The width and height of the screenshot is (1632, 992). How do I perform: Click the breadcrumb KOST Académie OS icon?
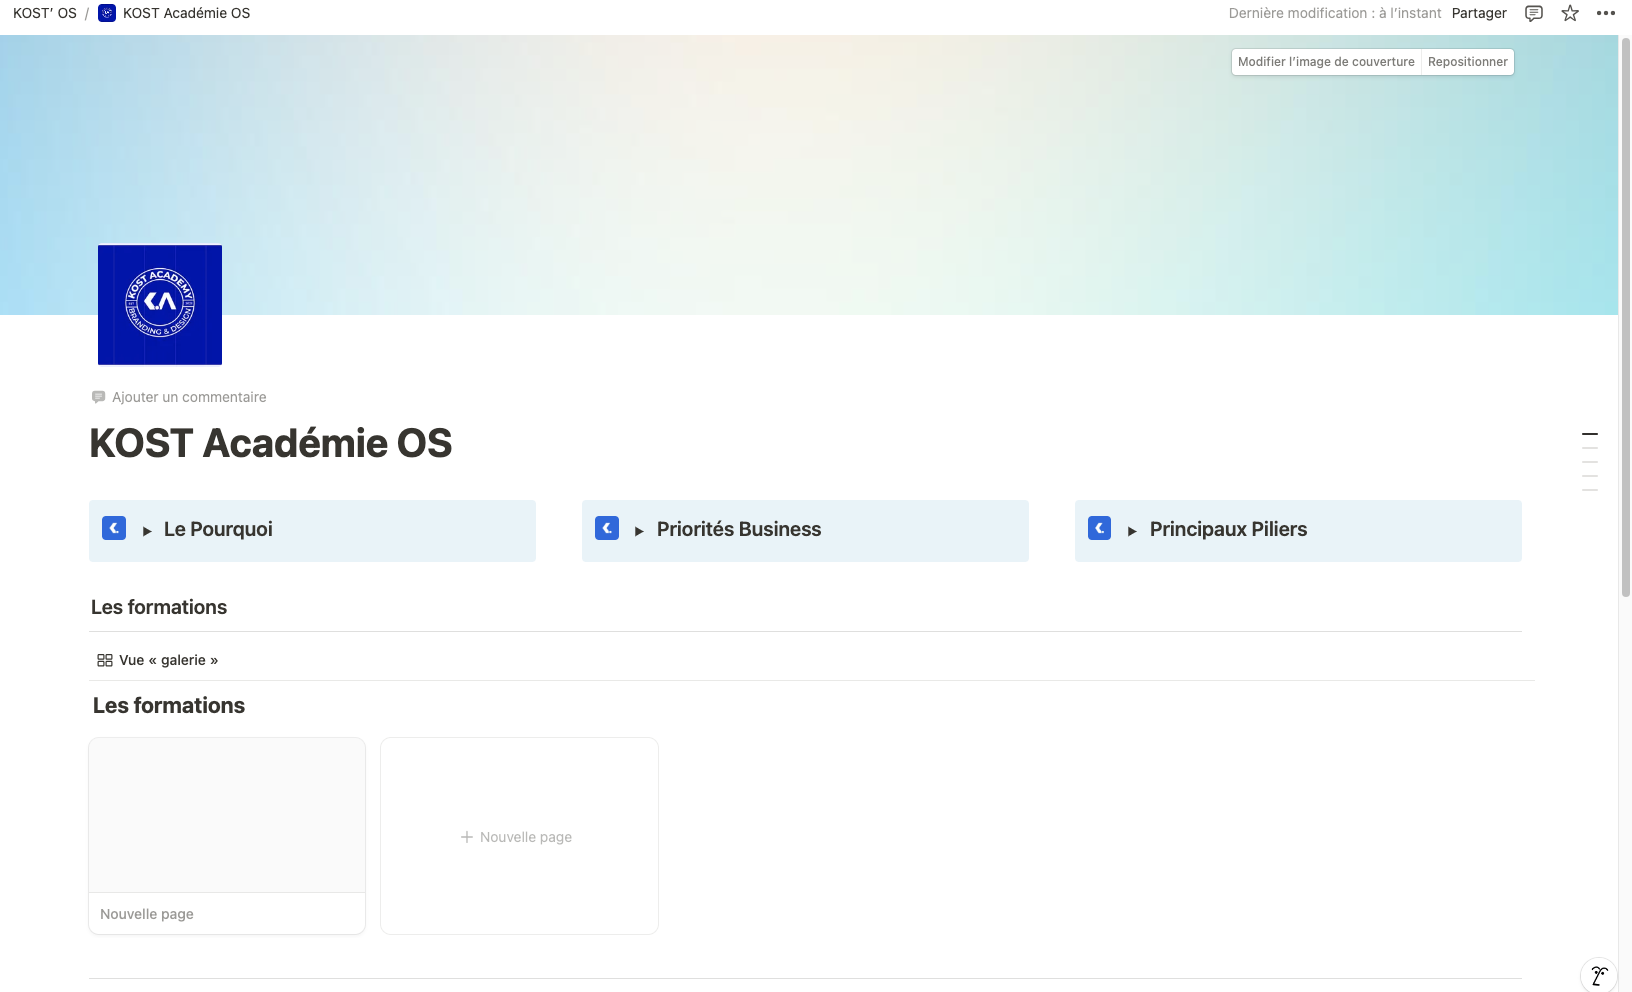107,13
